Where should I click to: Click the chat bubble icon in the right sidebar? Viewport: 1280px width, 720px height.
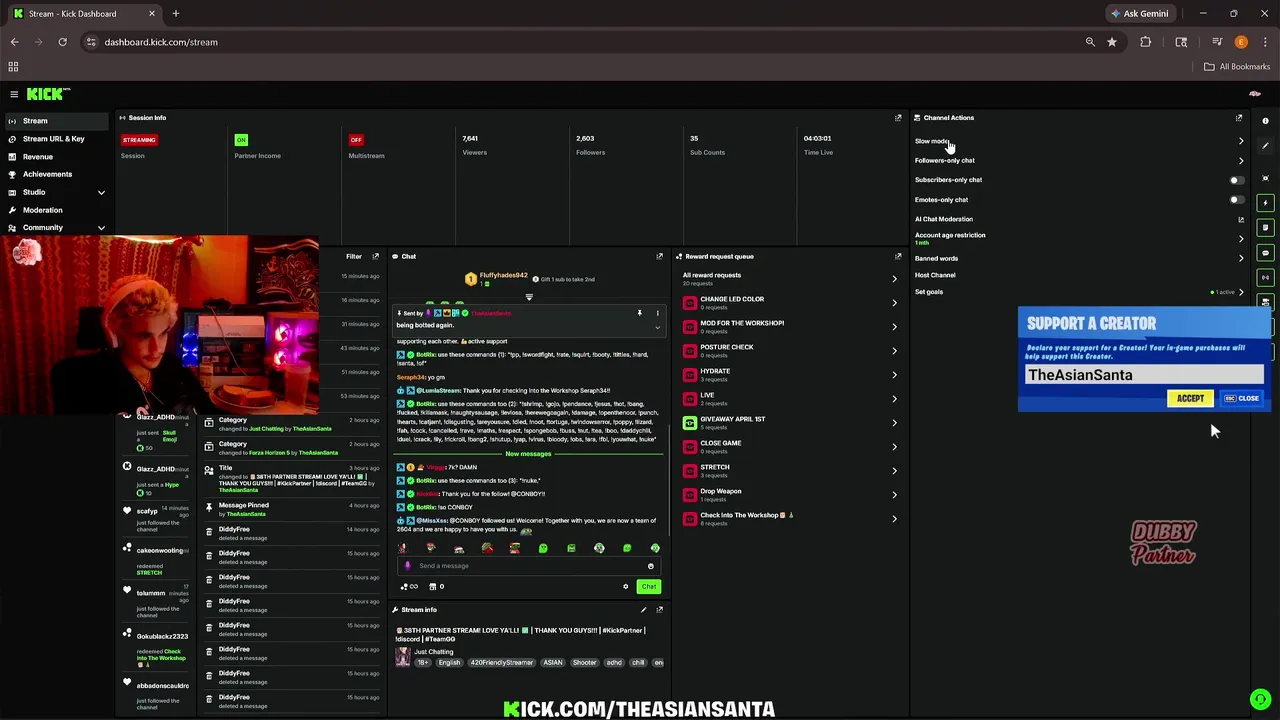coord(1265,253)
